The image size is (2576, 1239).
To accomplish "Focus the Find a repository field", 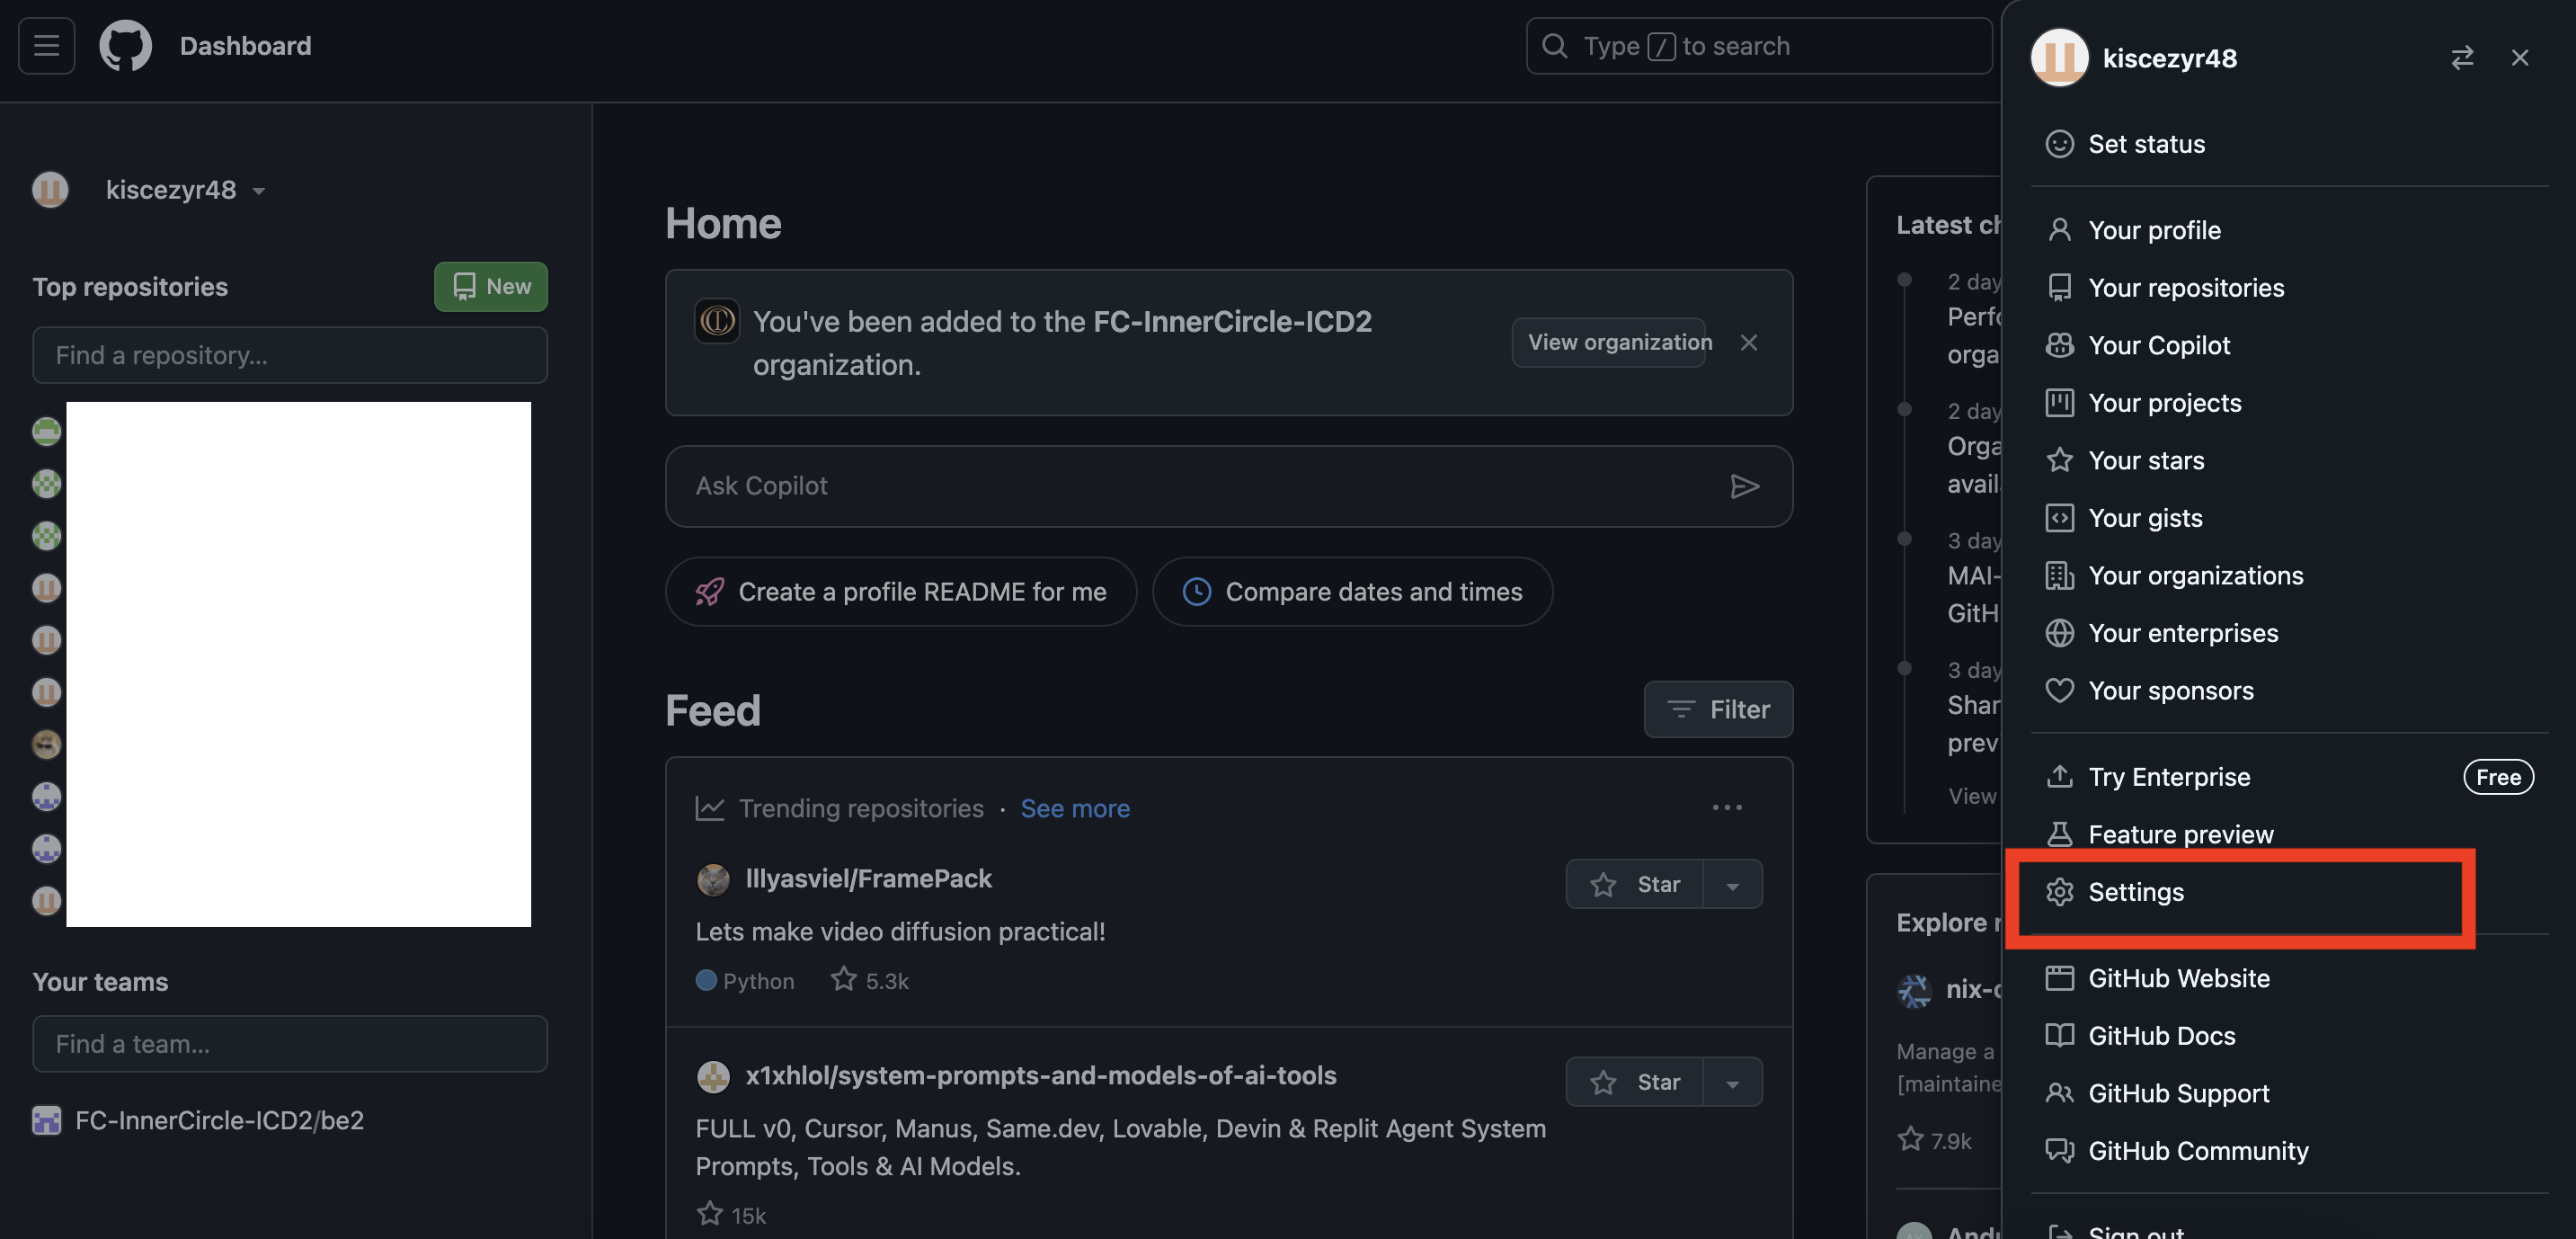I will 290,355.
